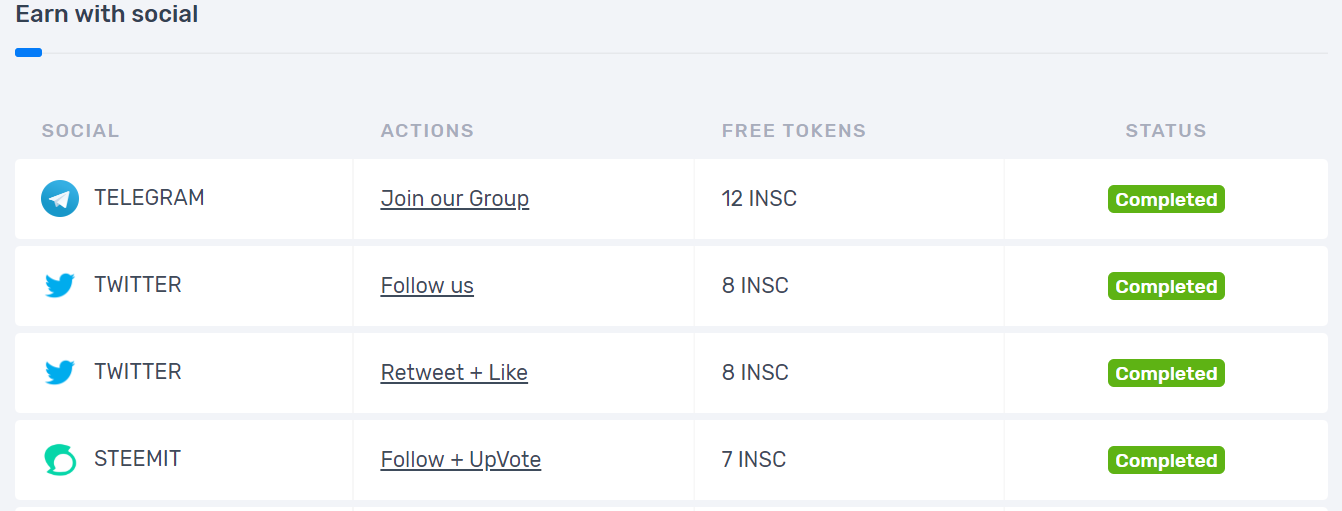
Task: Select the ACTIONS column header
Action: pyautogui.click(x=427, y=131)
